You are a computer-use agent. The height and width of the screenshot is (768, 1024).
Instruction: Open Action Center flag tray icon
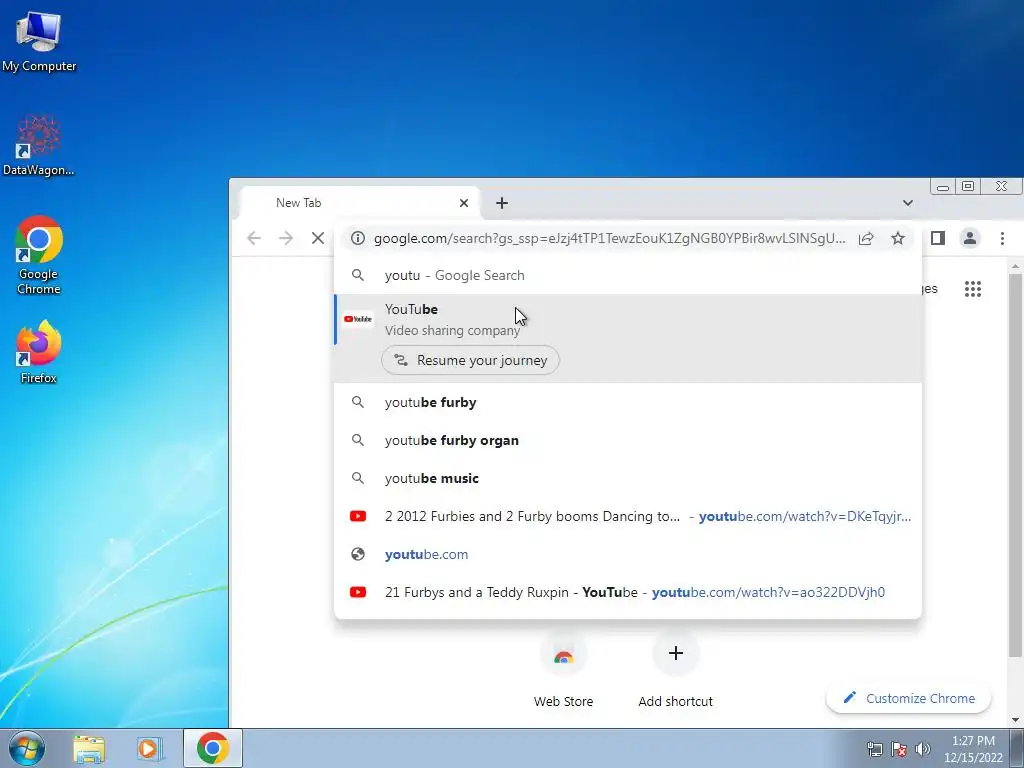[899, 749]
